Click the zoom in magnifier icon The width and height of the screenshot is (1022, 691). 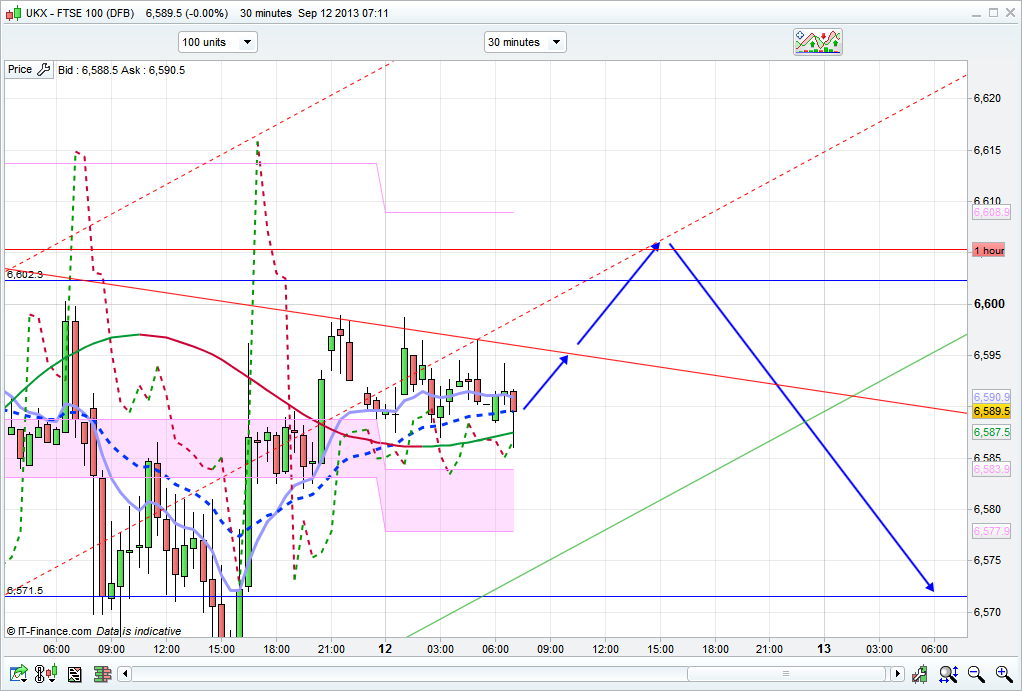[x=1004, y=673]
